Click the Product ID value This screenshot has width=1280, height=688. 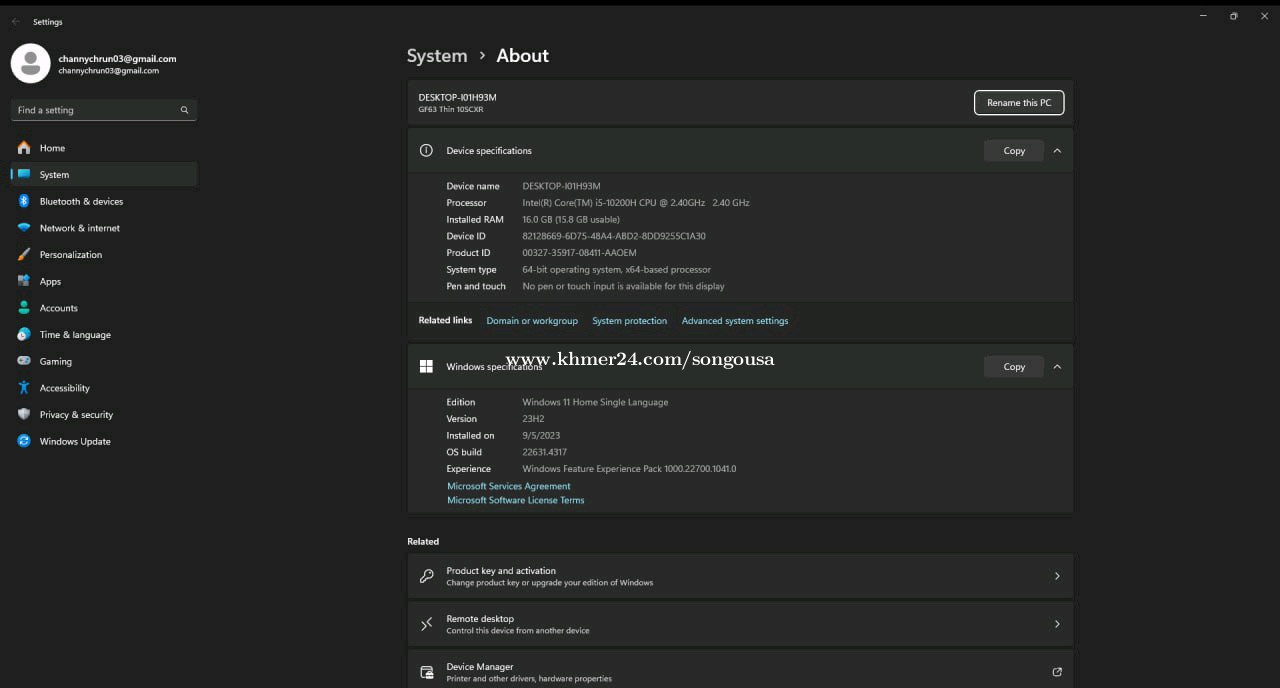tap(579, 253)
